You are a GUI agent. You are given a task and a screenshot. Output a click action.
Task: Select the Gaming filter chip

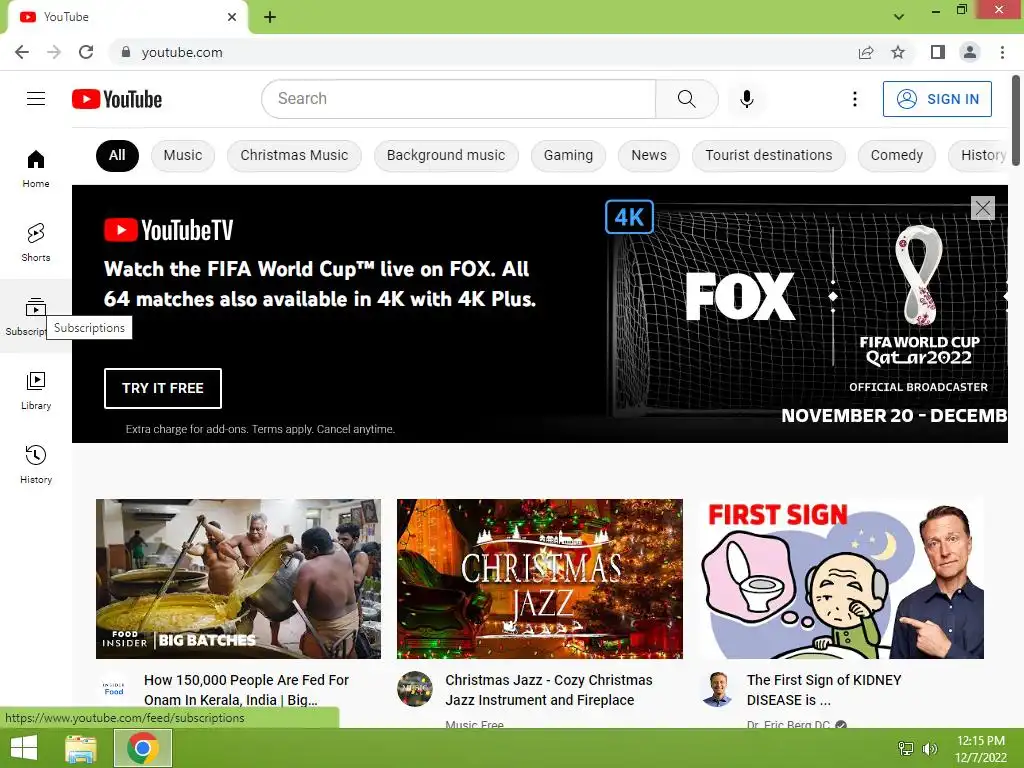pos(568,155)
